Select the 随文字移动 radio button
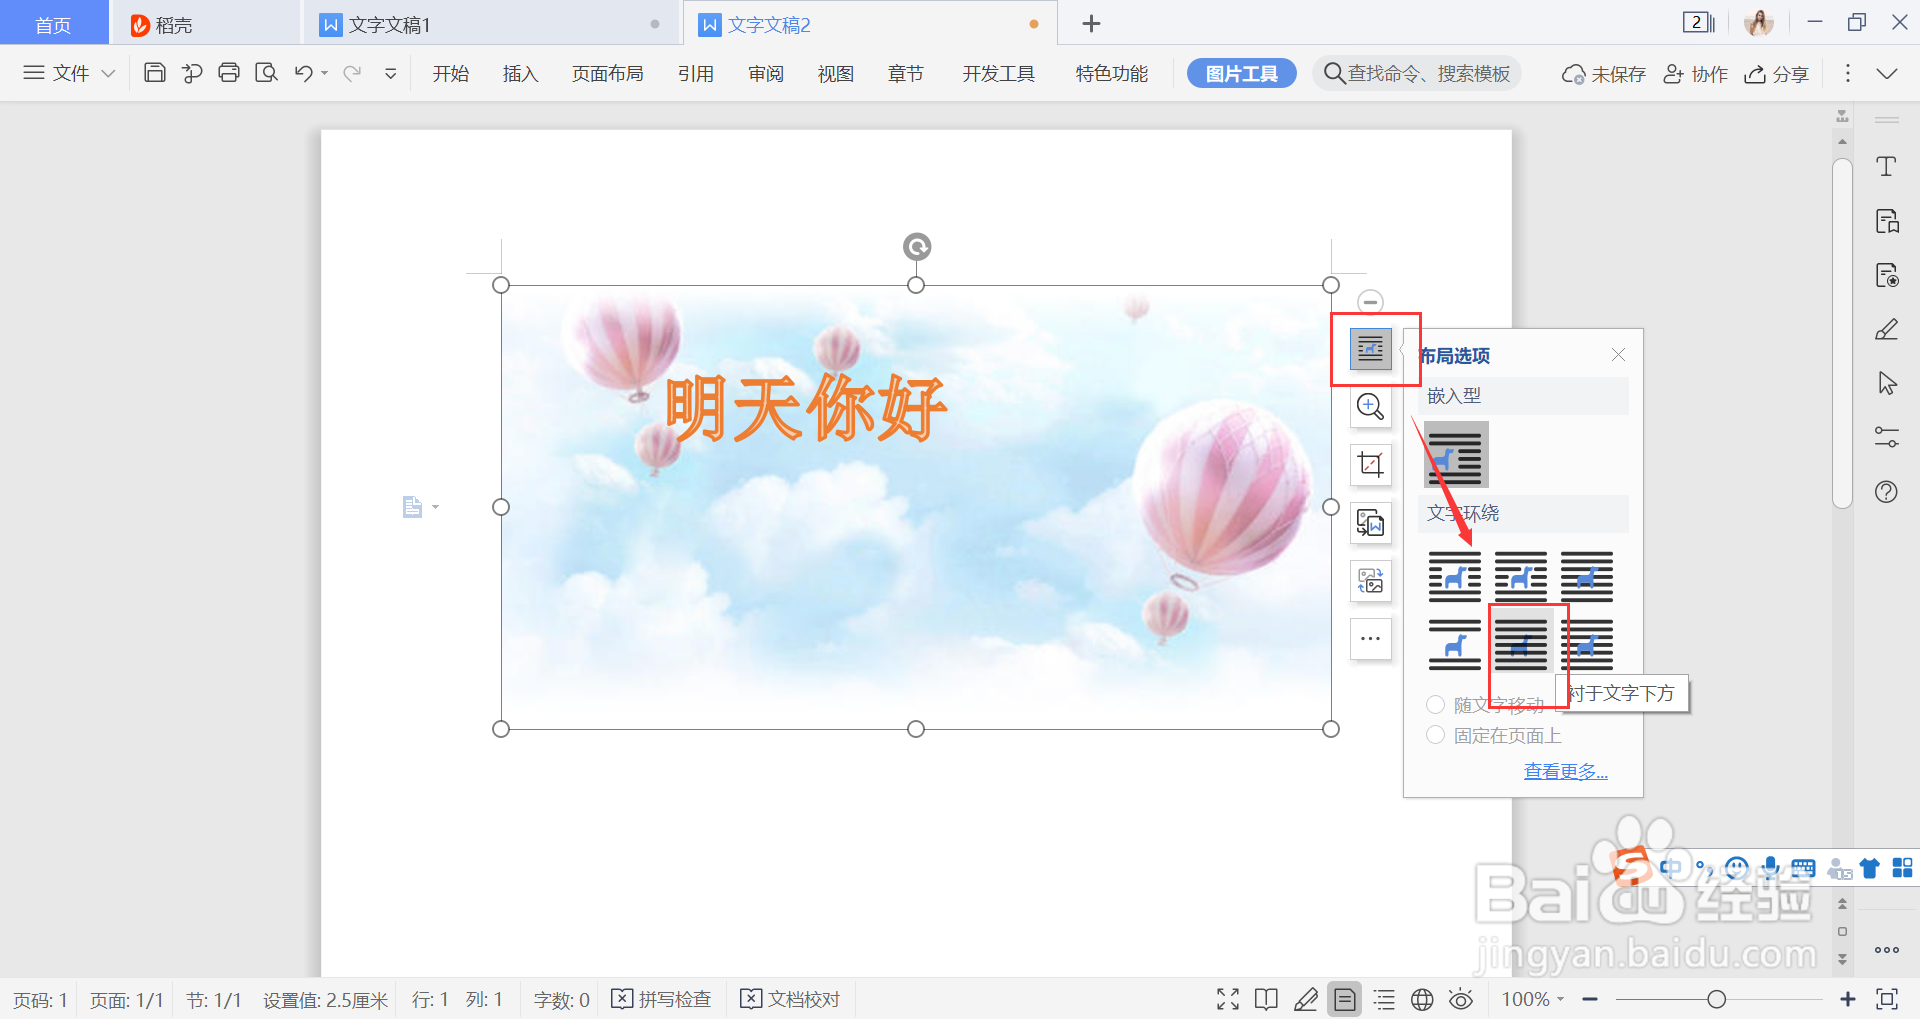Viewport: 1920px width, 1019px height. pos(1436,704)
